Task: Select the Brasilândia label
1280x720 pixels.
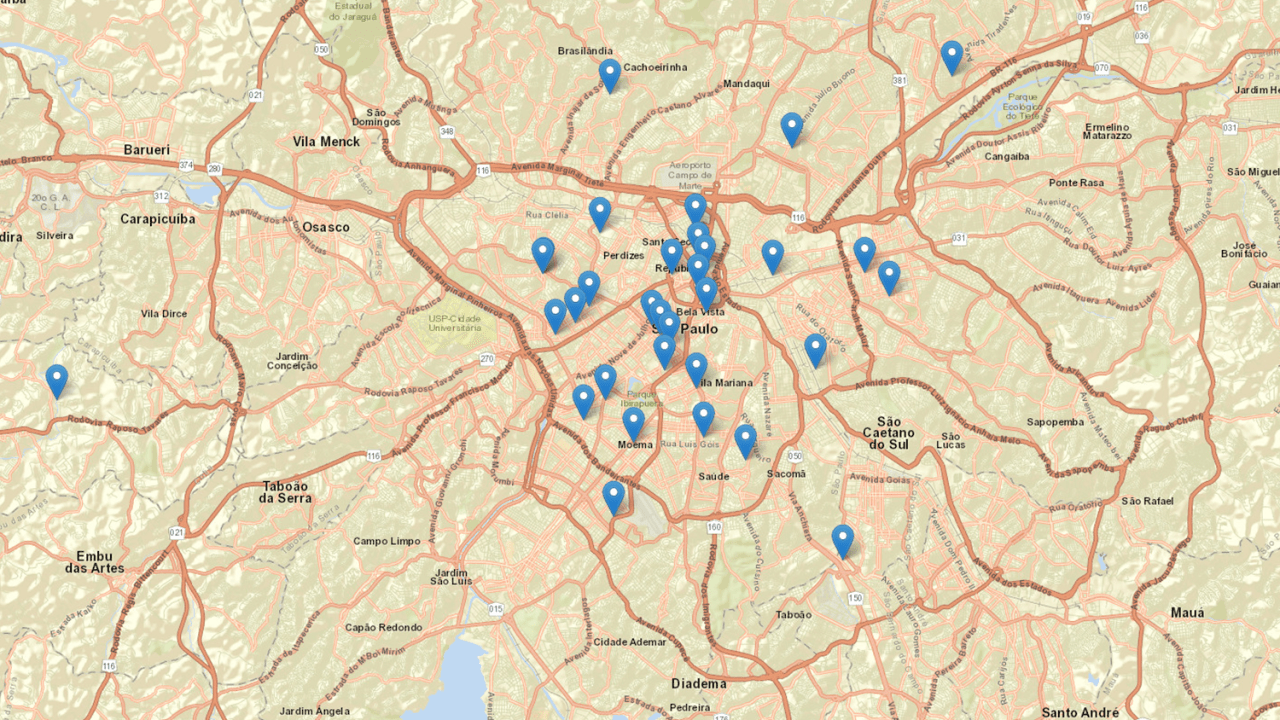Action: click(586, 50)
